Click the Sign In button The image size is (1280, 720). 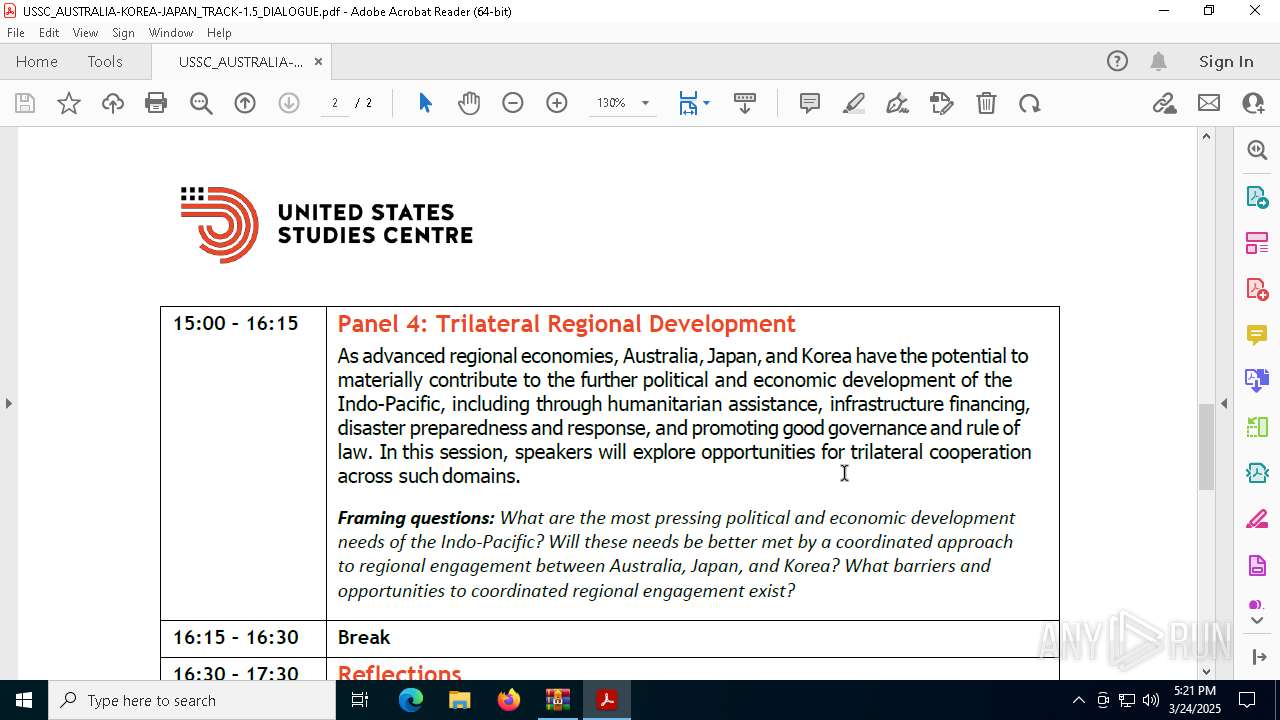(x=1226, y=61)
